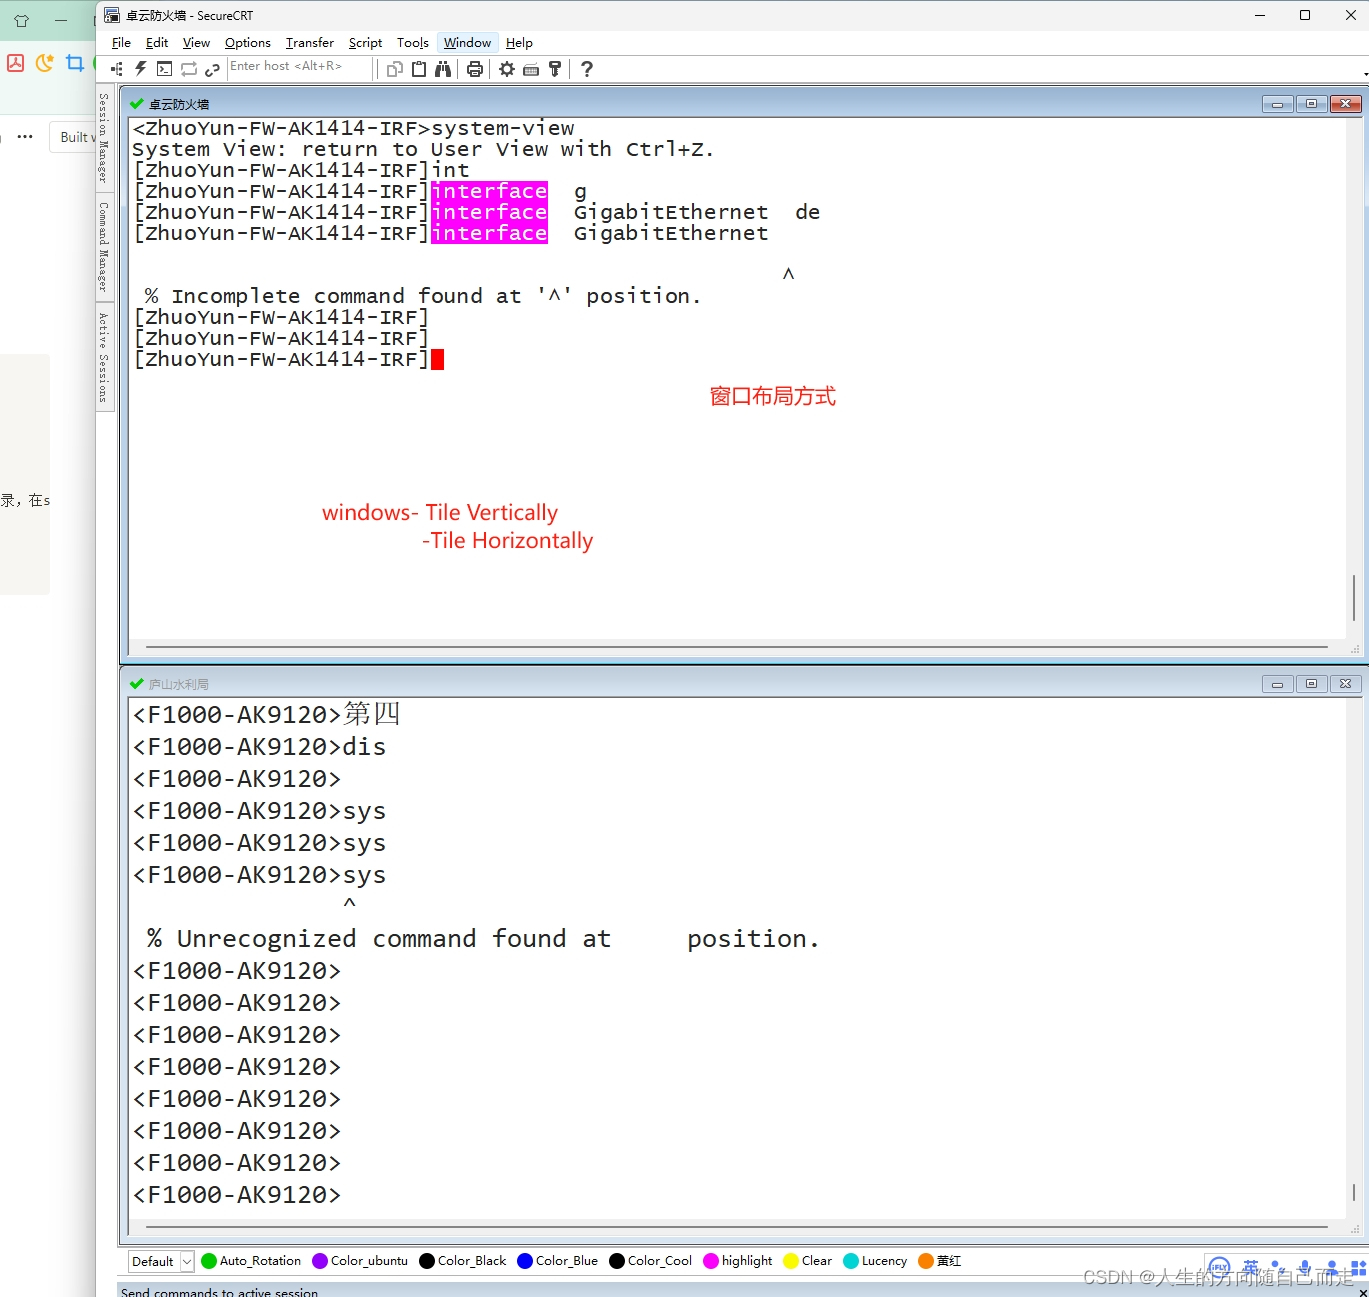
Task: Click 'Incomplete command found' text line
Action: click(x=423, y=296)
